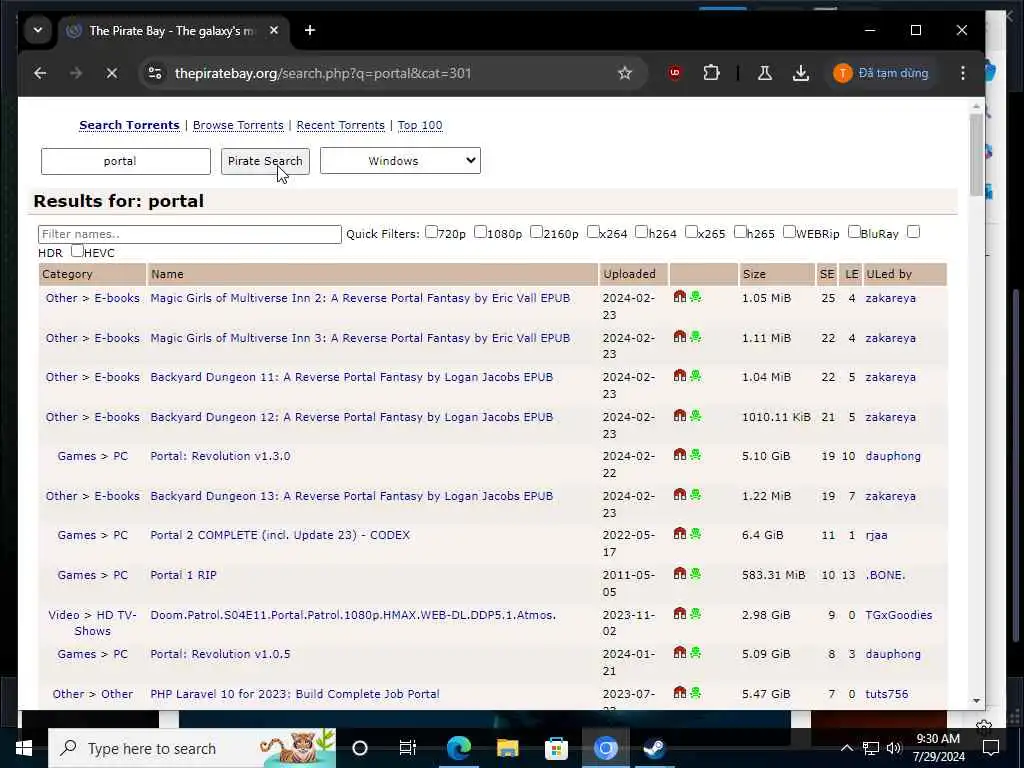The height and width of the screenshot is (768, 1024).
Task: Tick the h264 filter checkbox
Action: 641,232
